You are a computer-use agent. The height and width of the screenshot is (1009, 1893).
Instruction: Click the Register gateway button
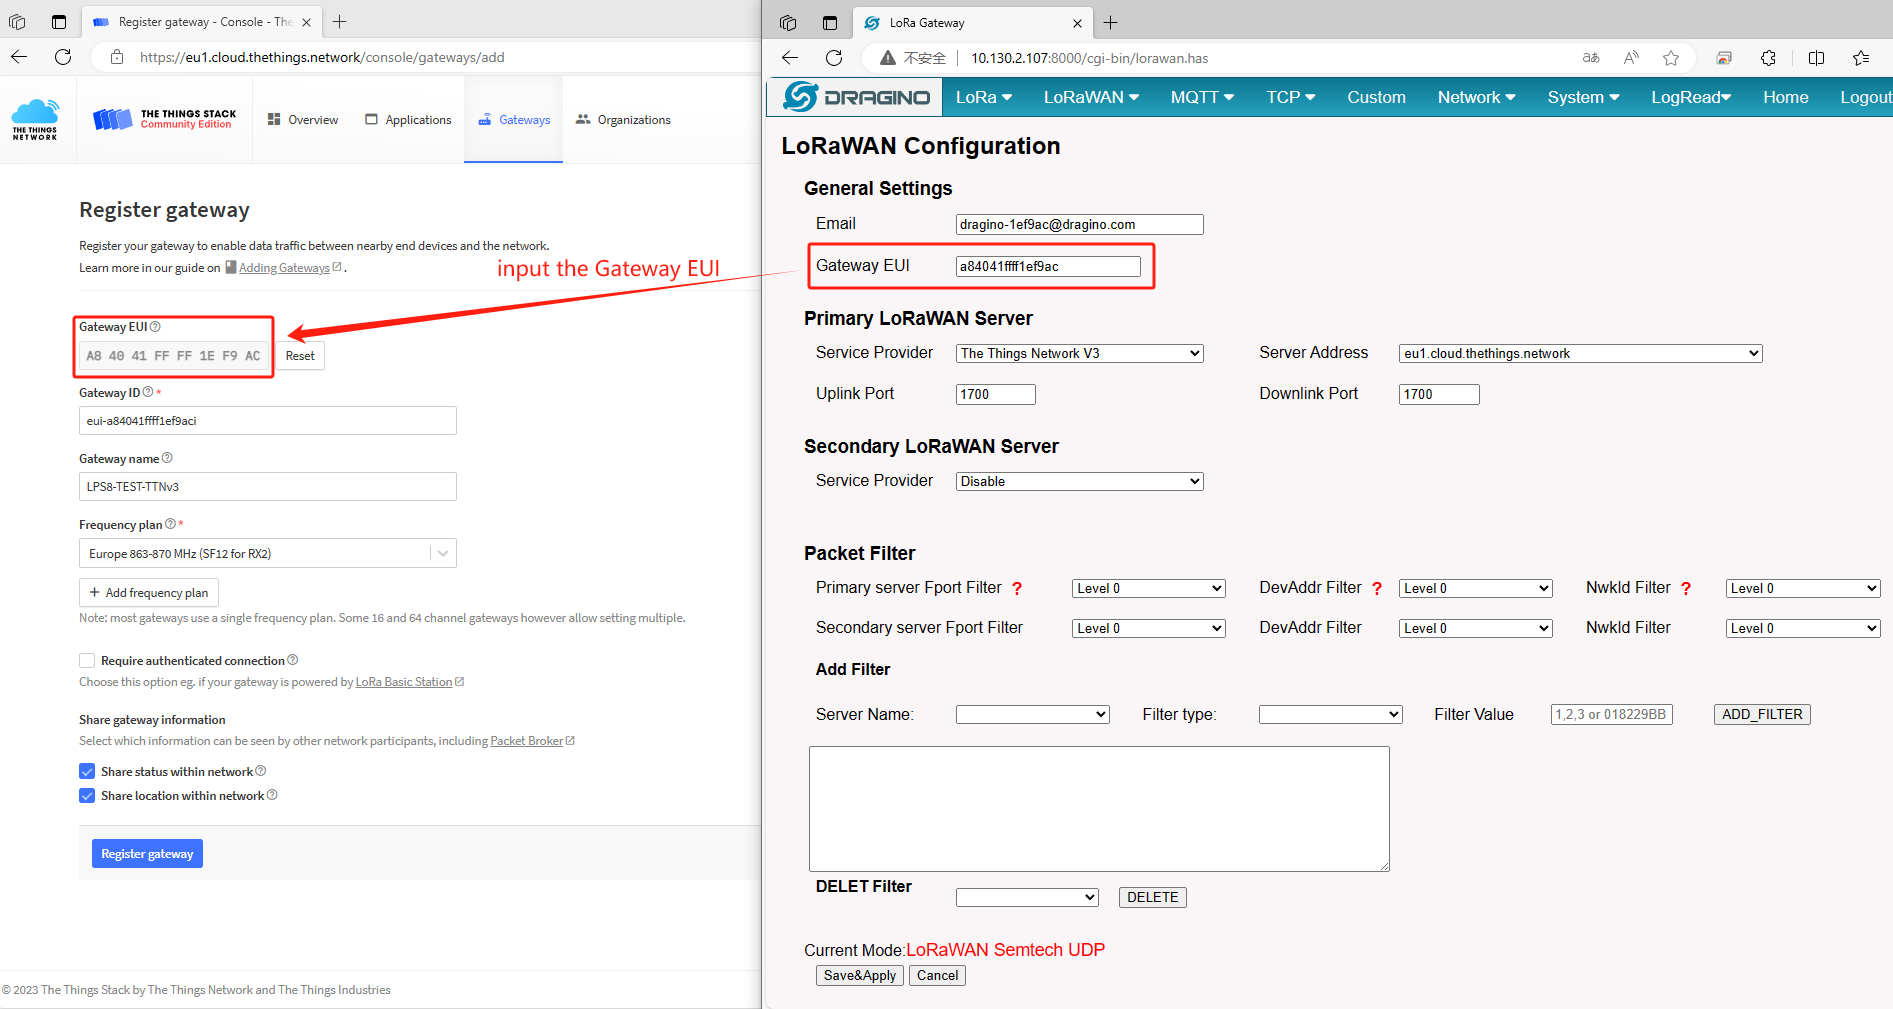click(147, 854)
